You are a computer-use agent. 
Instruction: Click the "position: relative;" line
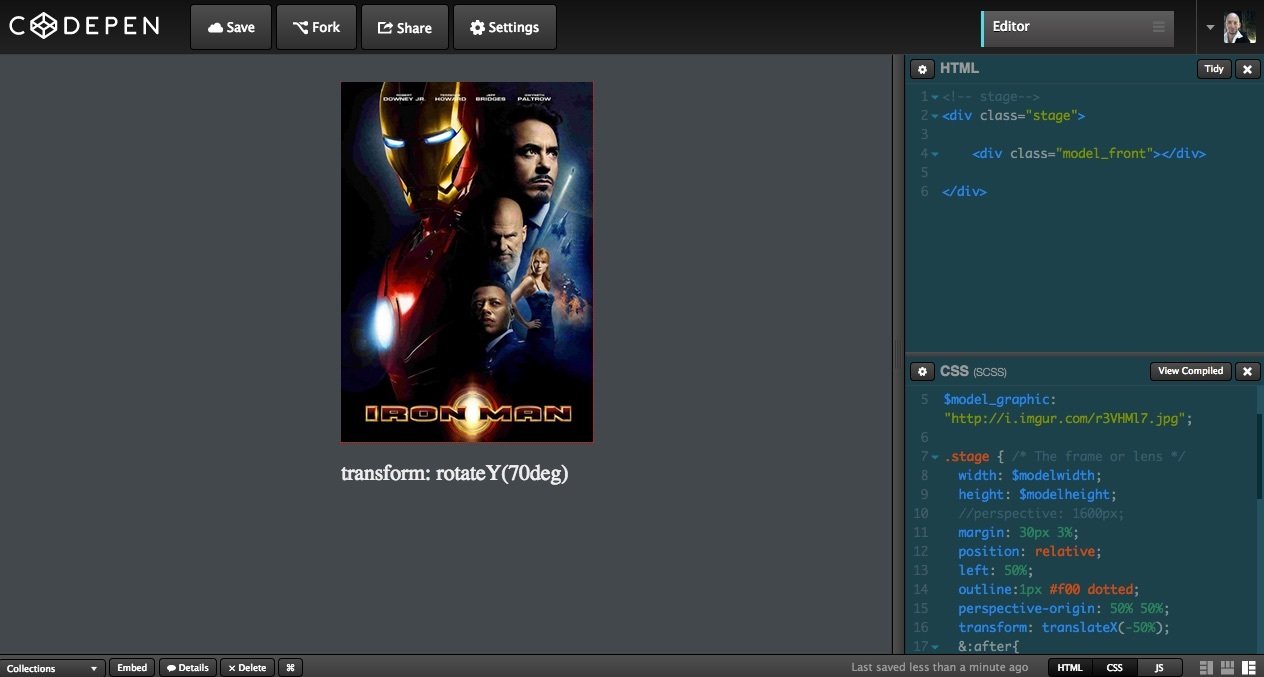1029,551
